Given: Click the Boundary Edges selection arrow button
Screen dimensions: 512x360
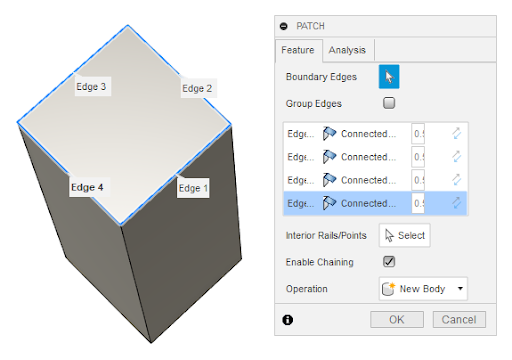Looking at the screenshot, I should [389, 77].
